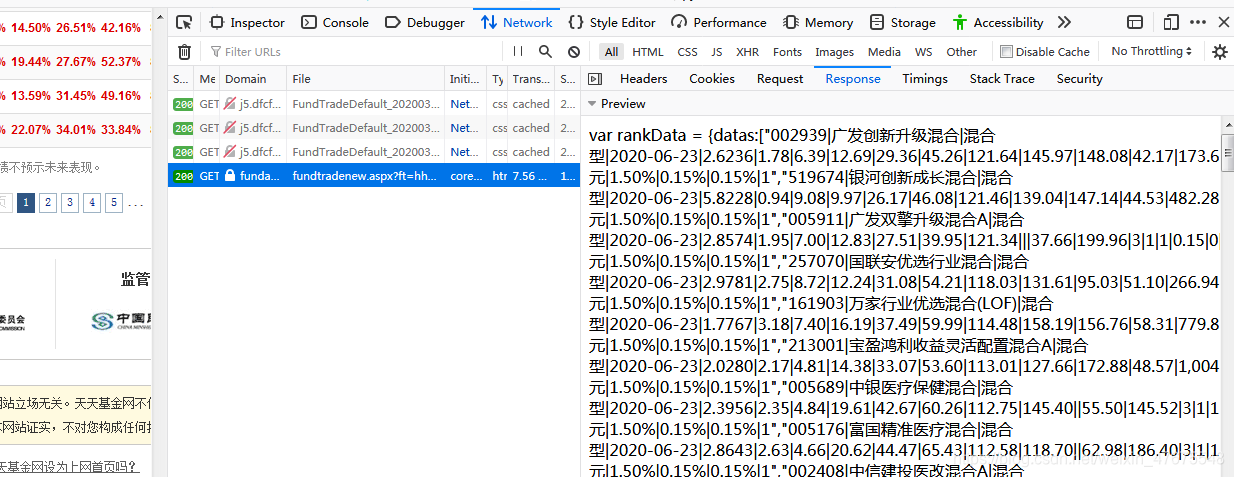Filter requests by XHR type
1234x477 pixels.
(747, 52)
